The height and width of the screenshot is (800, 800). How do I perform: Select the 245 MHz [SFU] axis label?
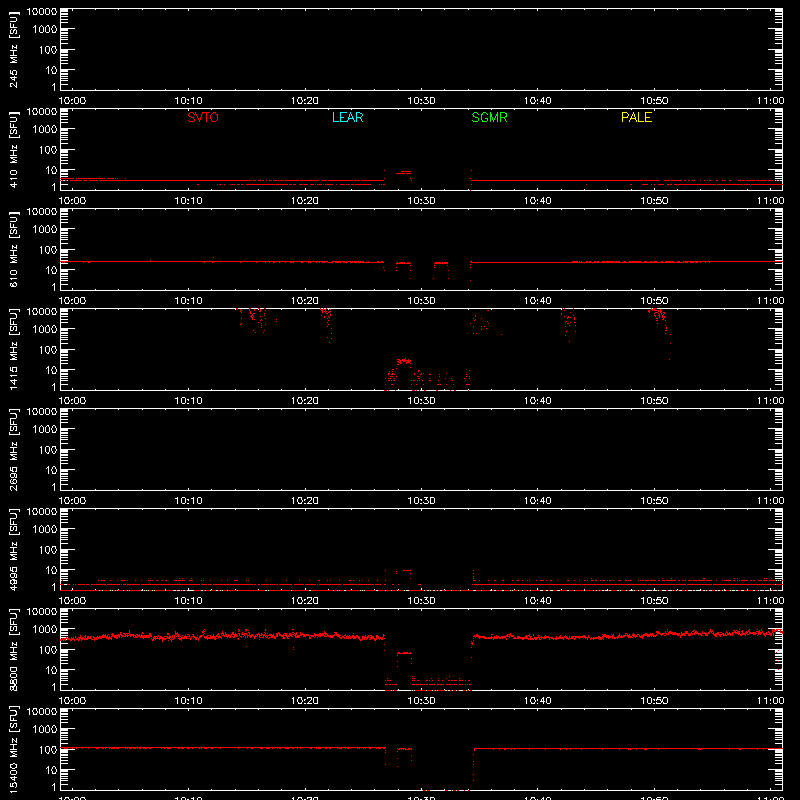(x=13, y=49)
